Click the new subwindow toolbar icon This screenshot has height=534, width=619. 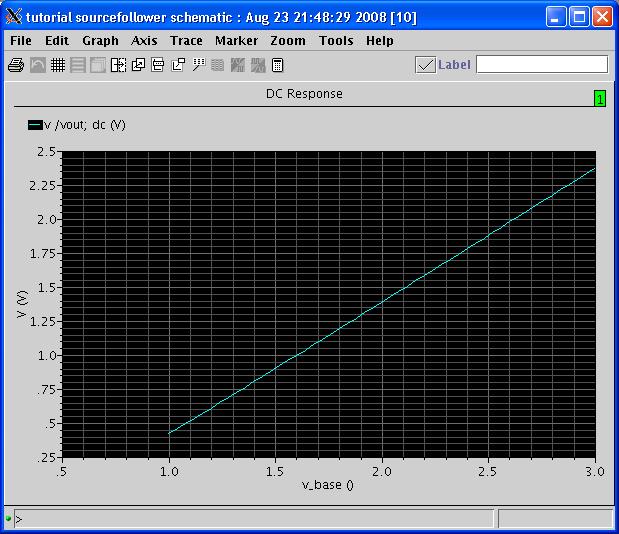[x=138, y=65]
